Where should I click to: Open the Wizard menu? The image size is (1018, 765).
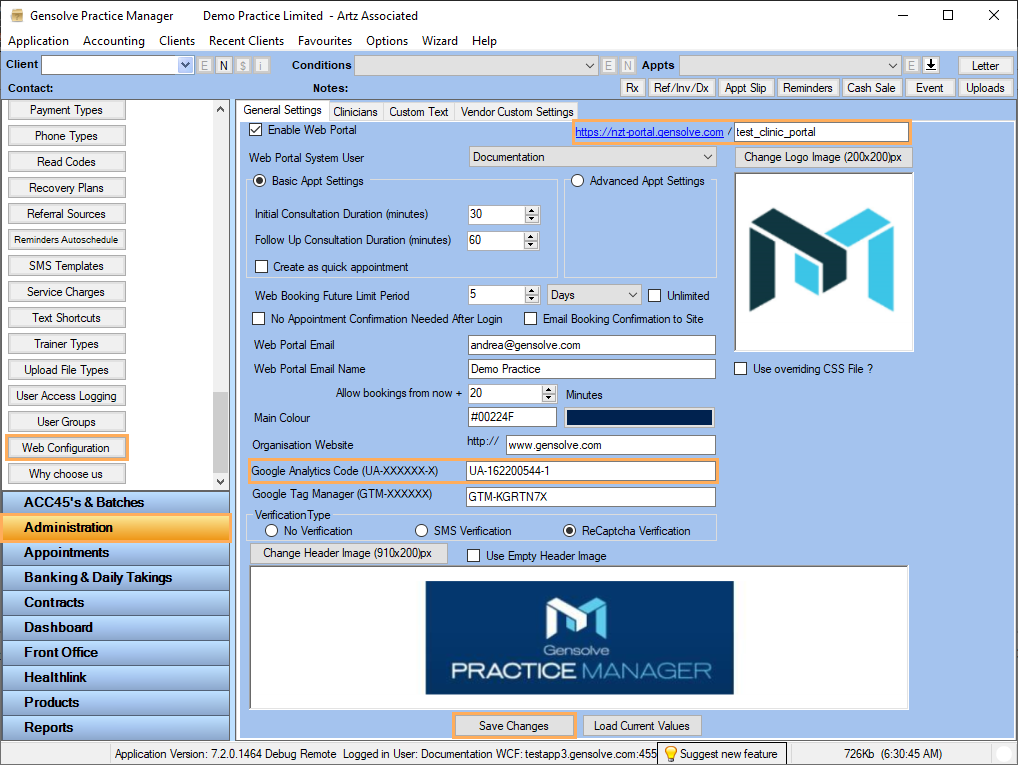point(440,41)
